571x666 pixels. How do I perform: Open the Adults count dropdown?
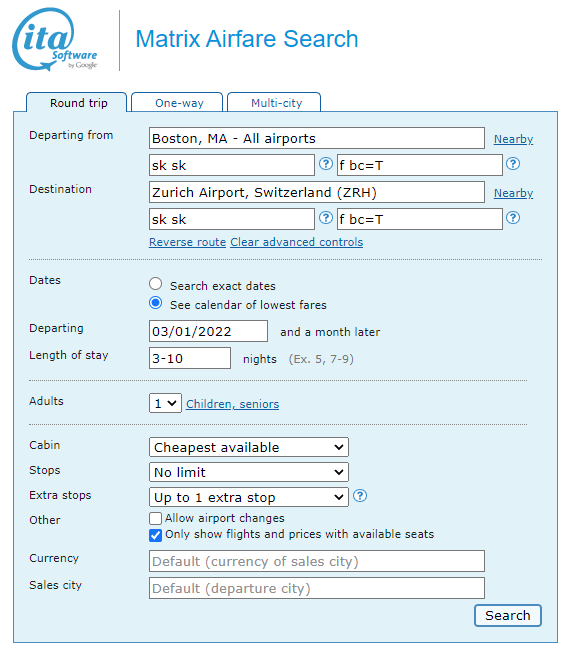click(165, 403)
